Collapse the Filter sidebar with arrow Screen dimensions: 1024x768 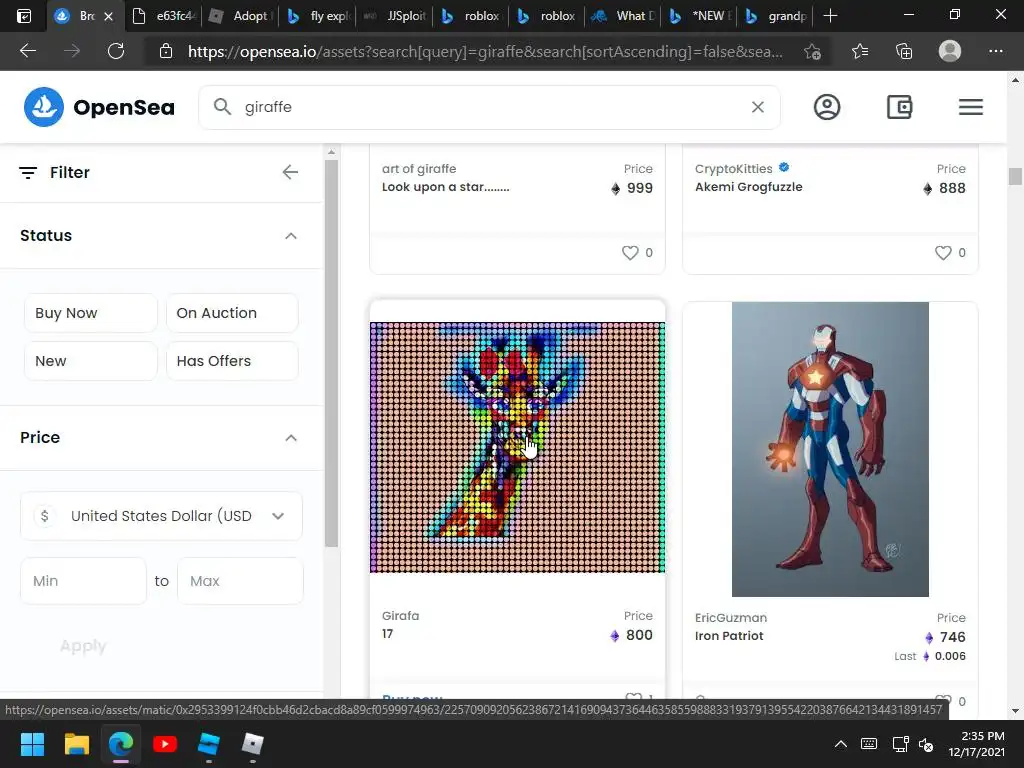point(290,172)
